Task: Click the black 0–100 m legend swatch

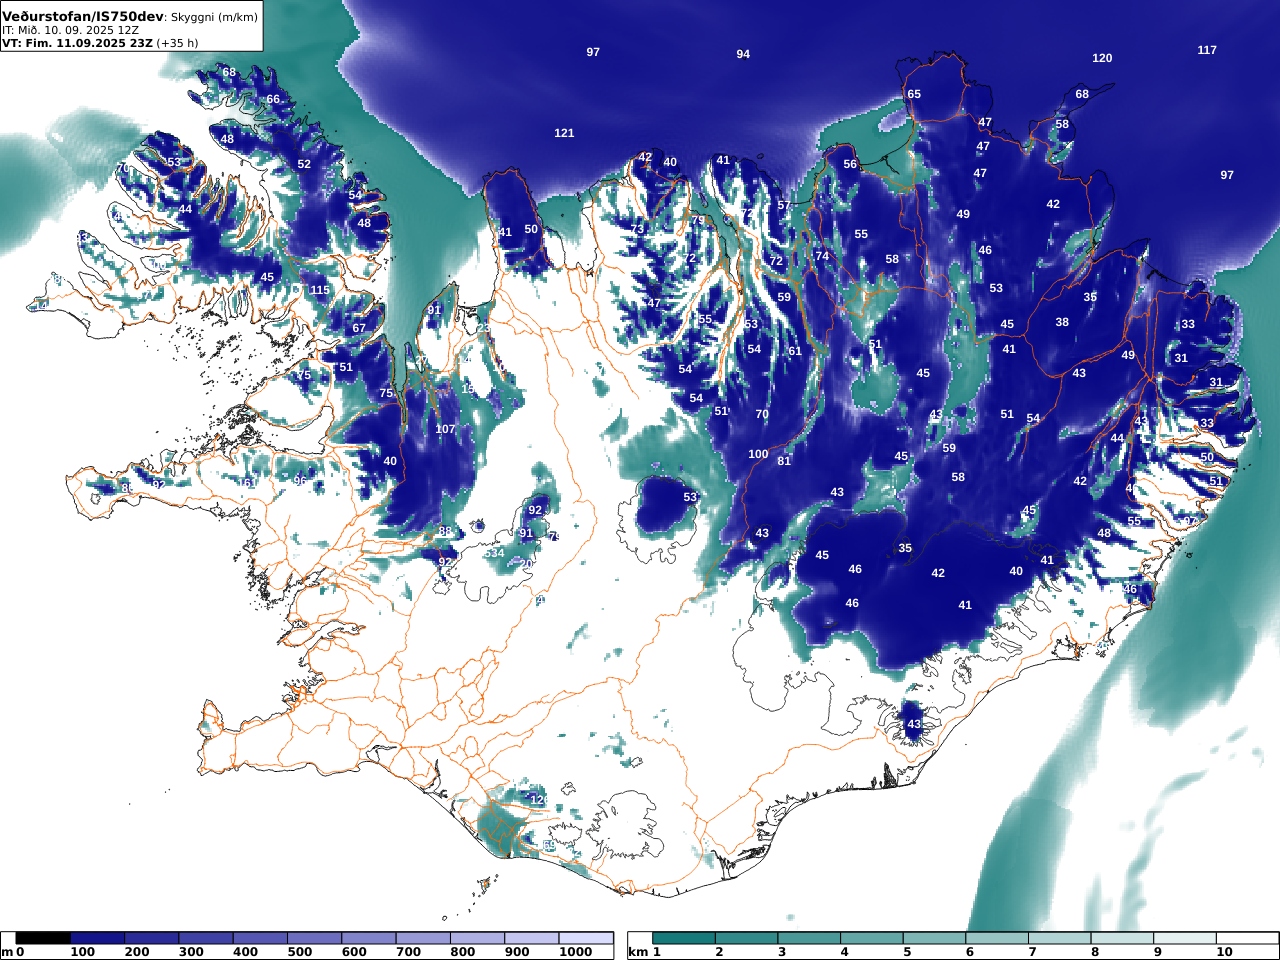Action: point(43,938)
